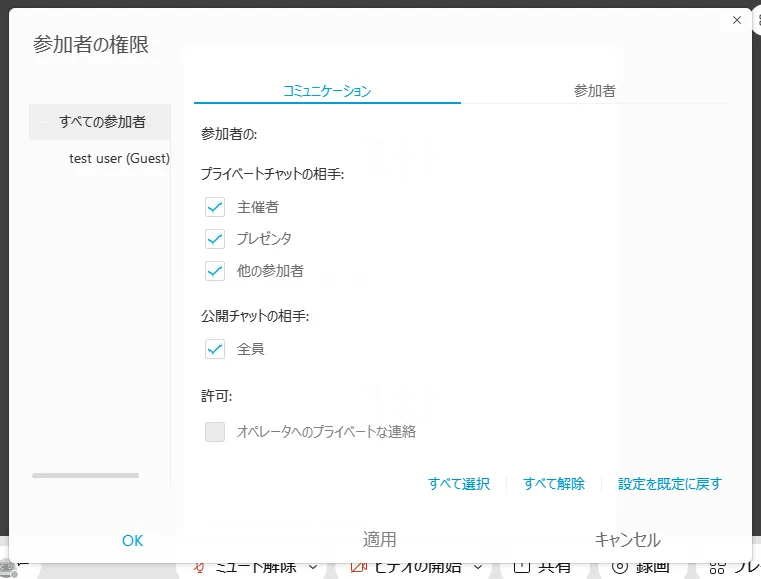Image resolution: width=761 pixels, height=579 pixels.
Task: Click the record icon
Action: (x=619, y=567)
